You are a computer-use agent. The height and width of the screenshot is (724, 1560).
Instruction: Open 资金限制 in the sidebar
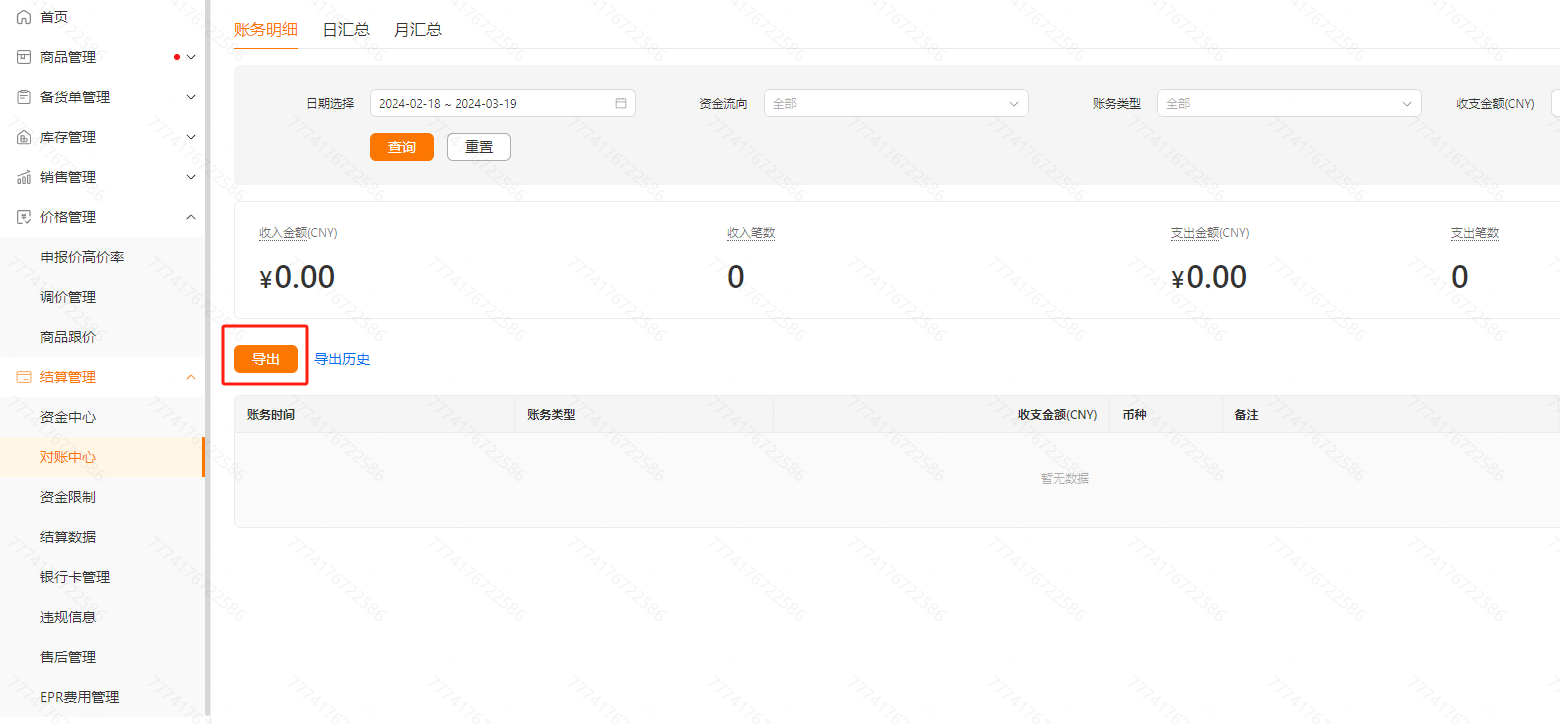[x=68, y=497]
